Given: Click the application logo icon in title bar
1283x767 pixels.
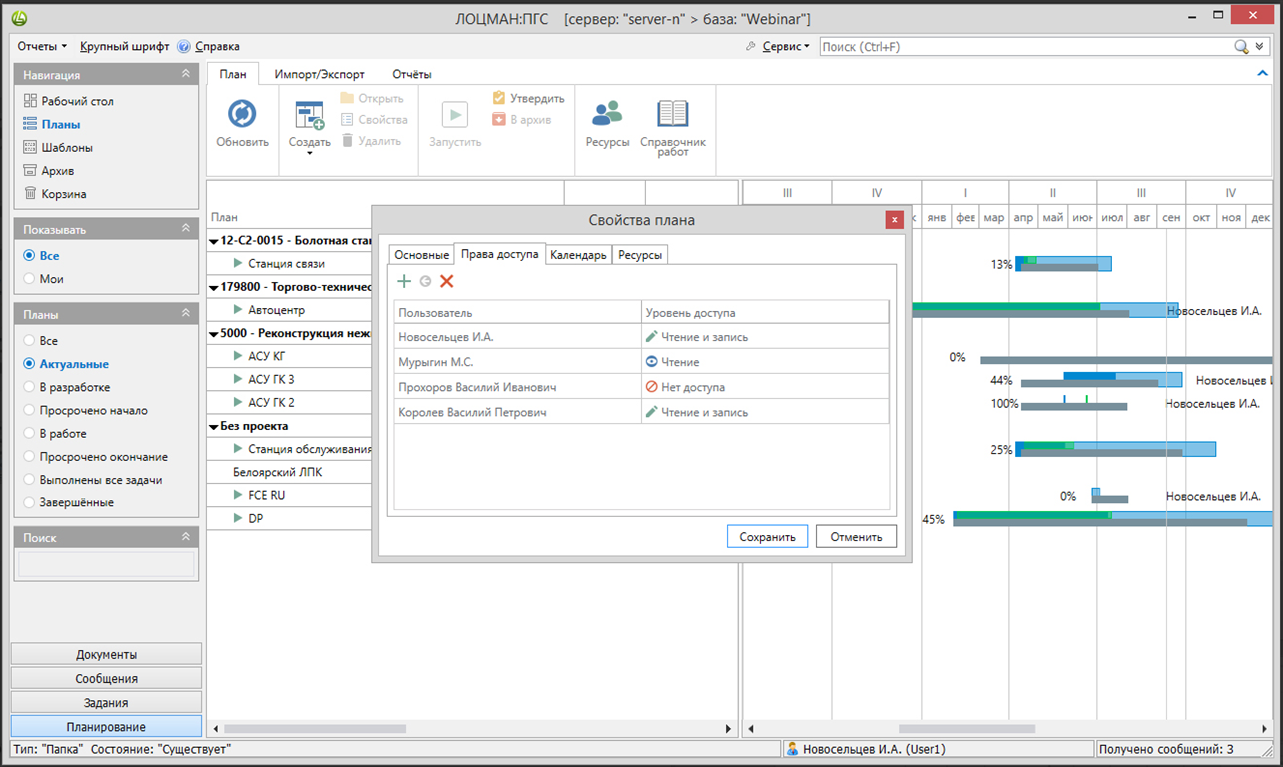Looking at the screenshot, I should [20, 18].
